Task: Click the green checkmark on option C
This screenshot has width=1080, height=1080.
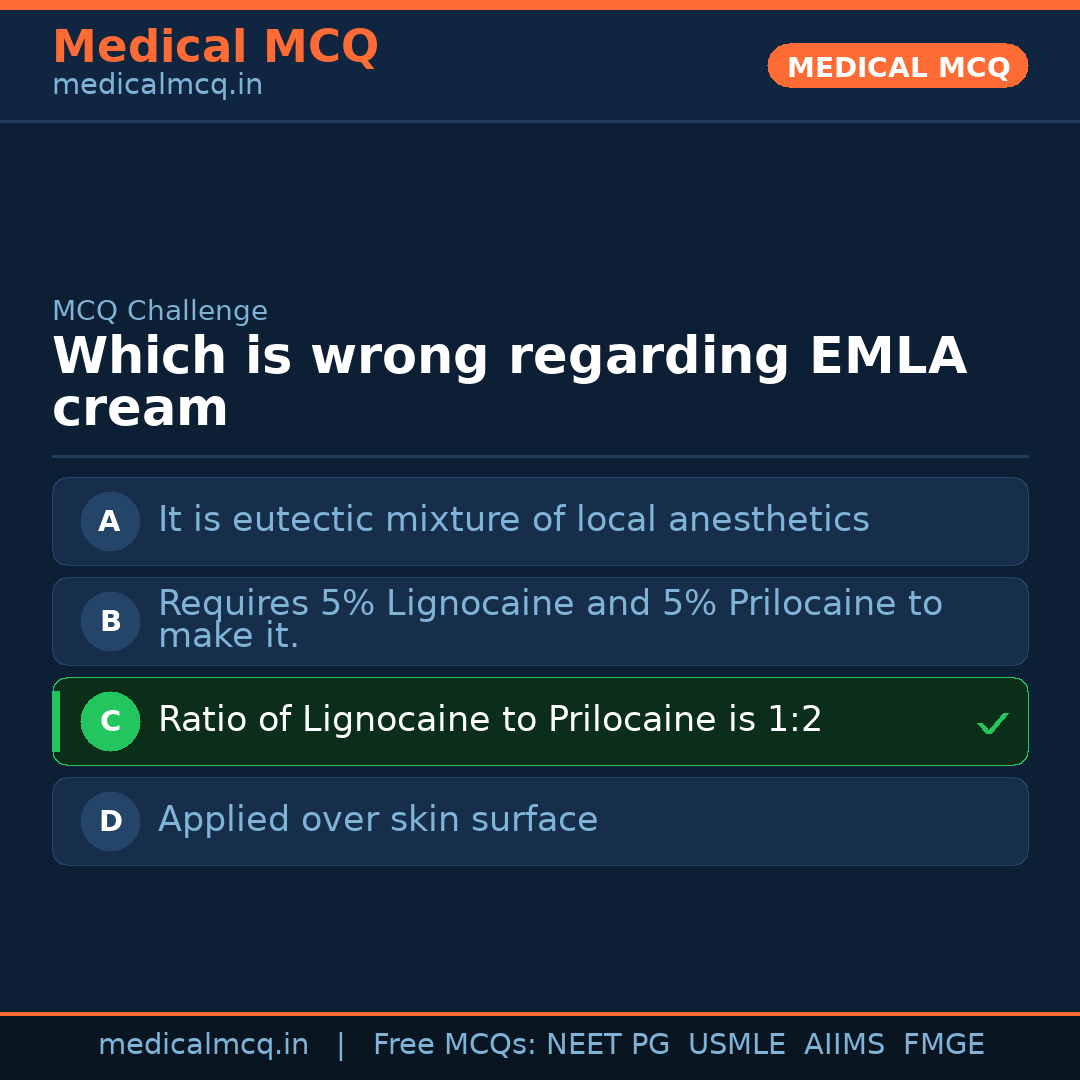Action: [x=992, y=723]
